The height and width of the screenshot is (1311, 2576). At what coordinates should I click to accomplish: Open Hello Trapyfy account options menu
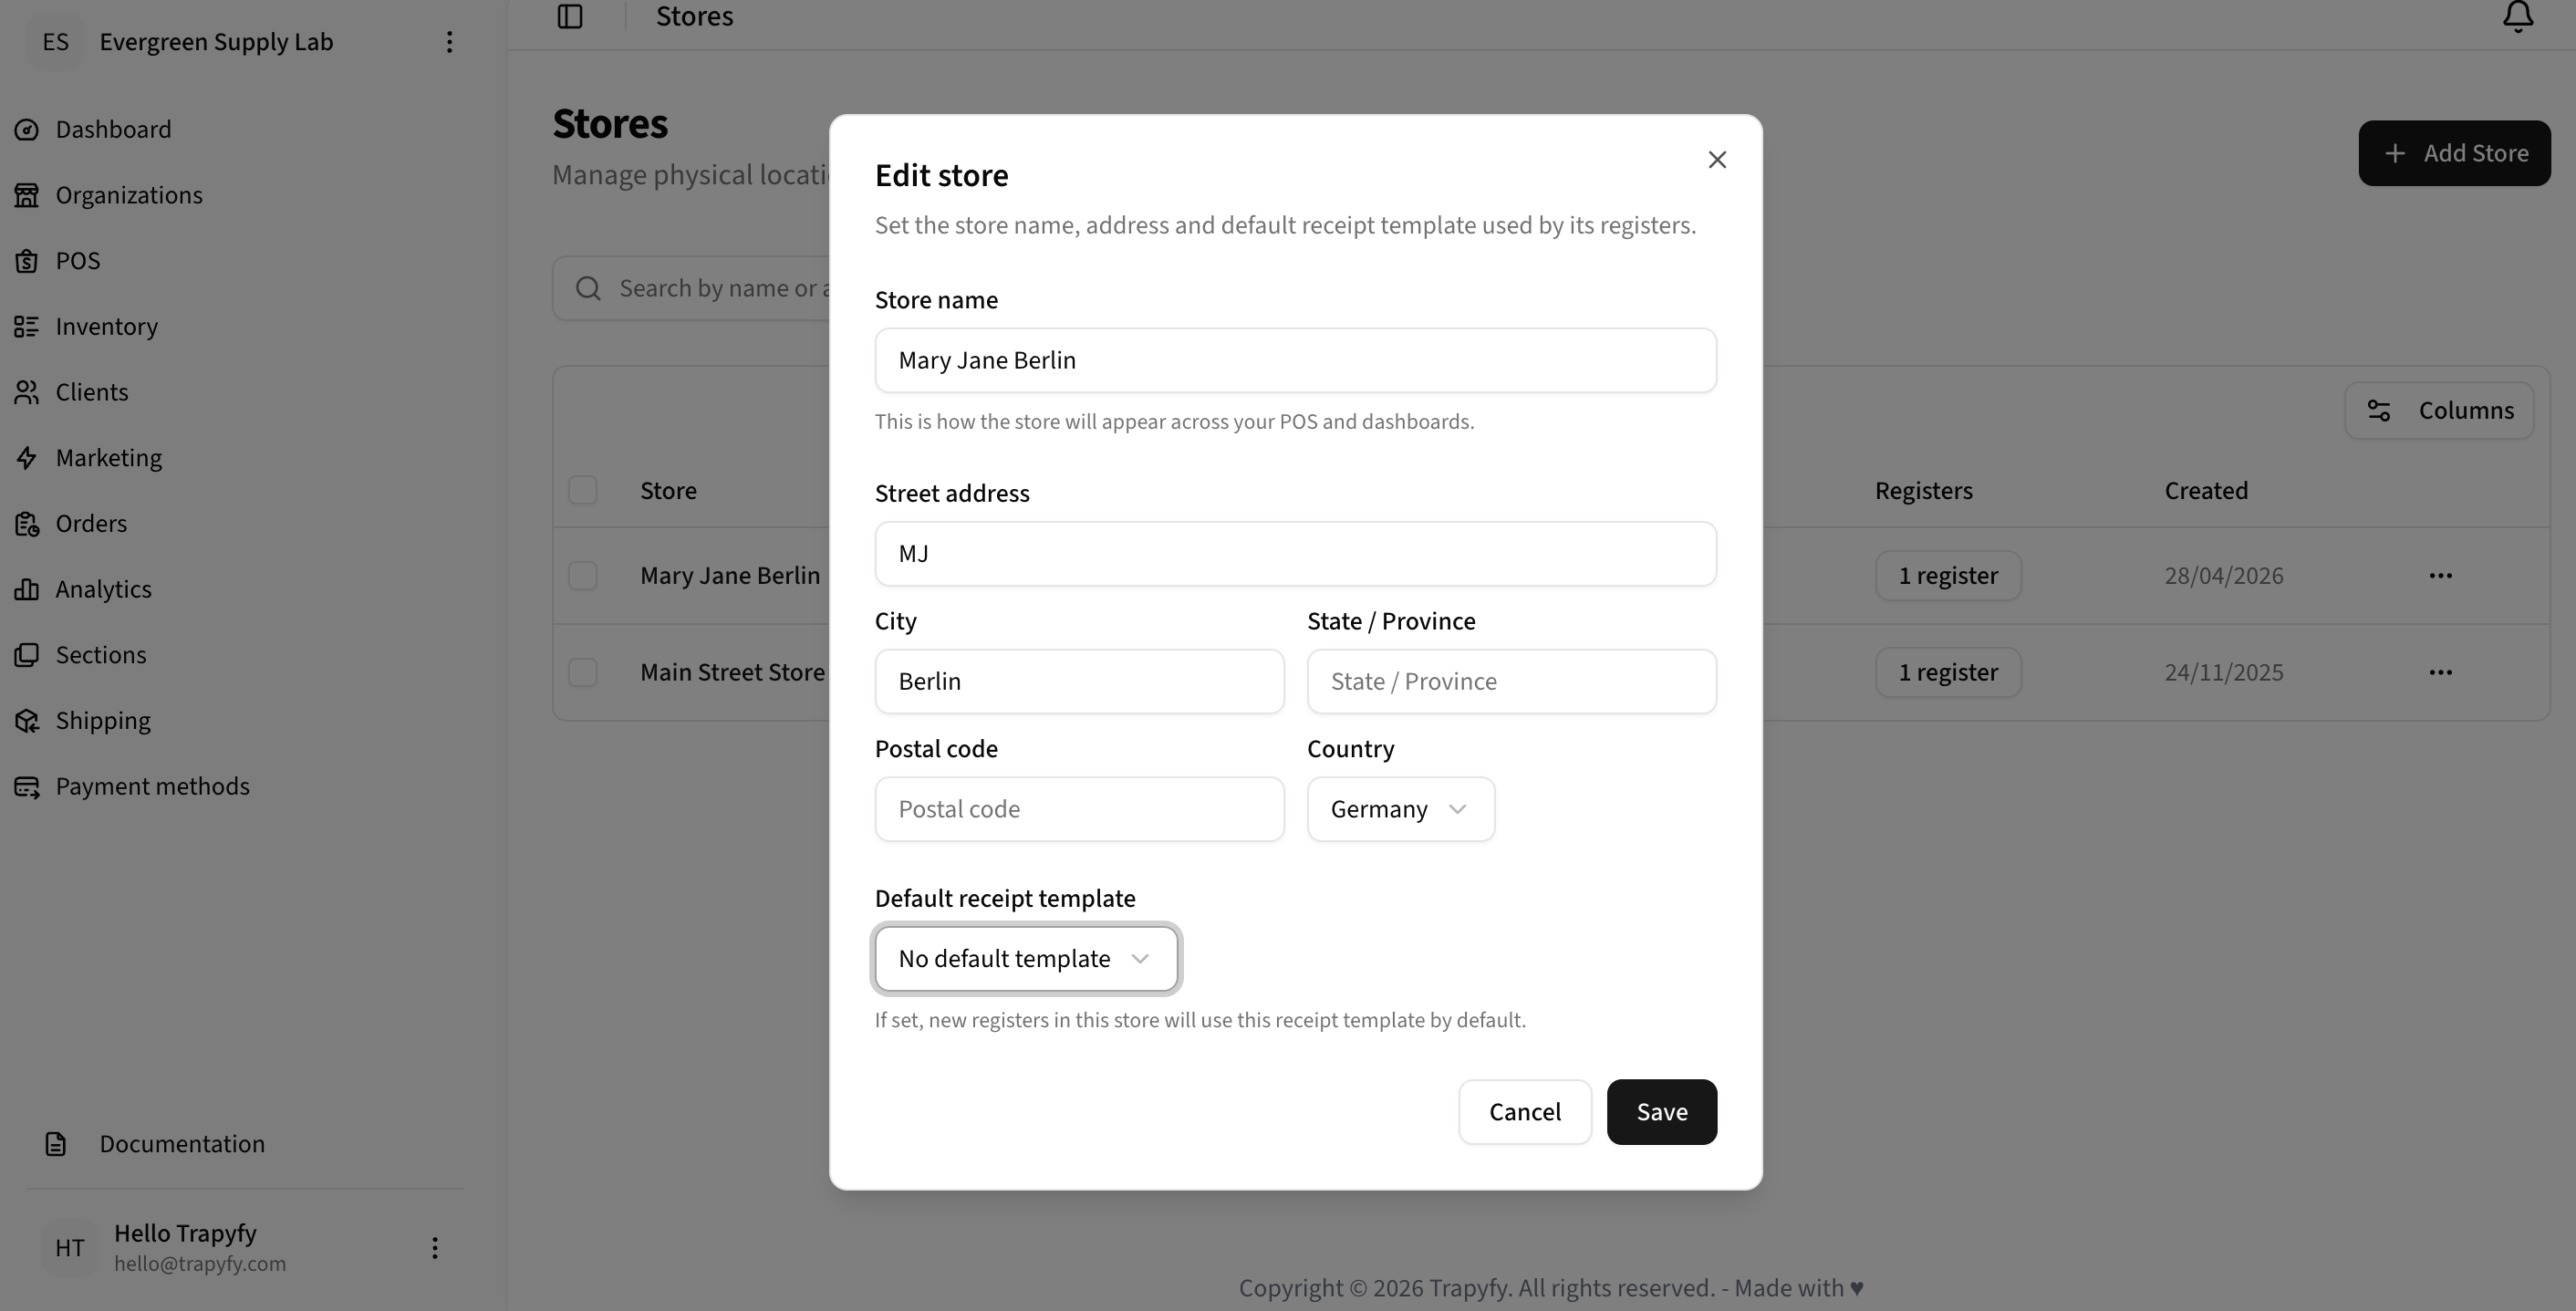[434, 1248]
